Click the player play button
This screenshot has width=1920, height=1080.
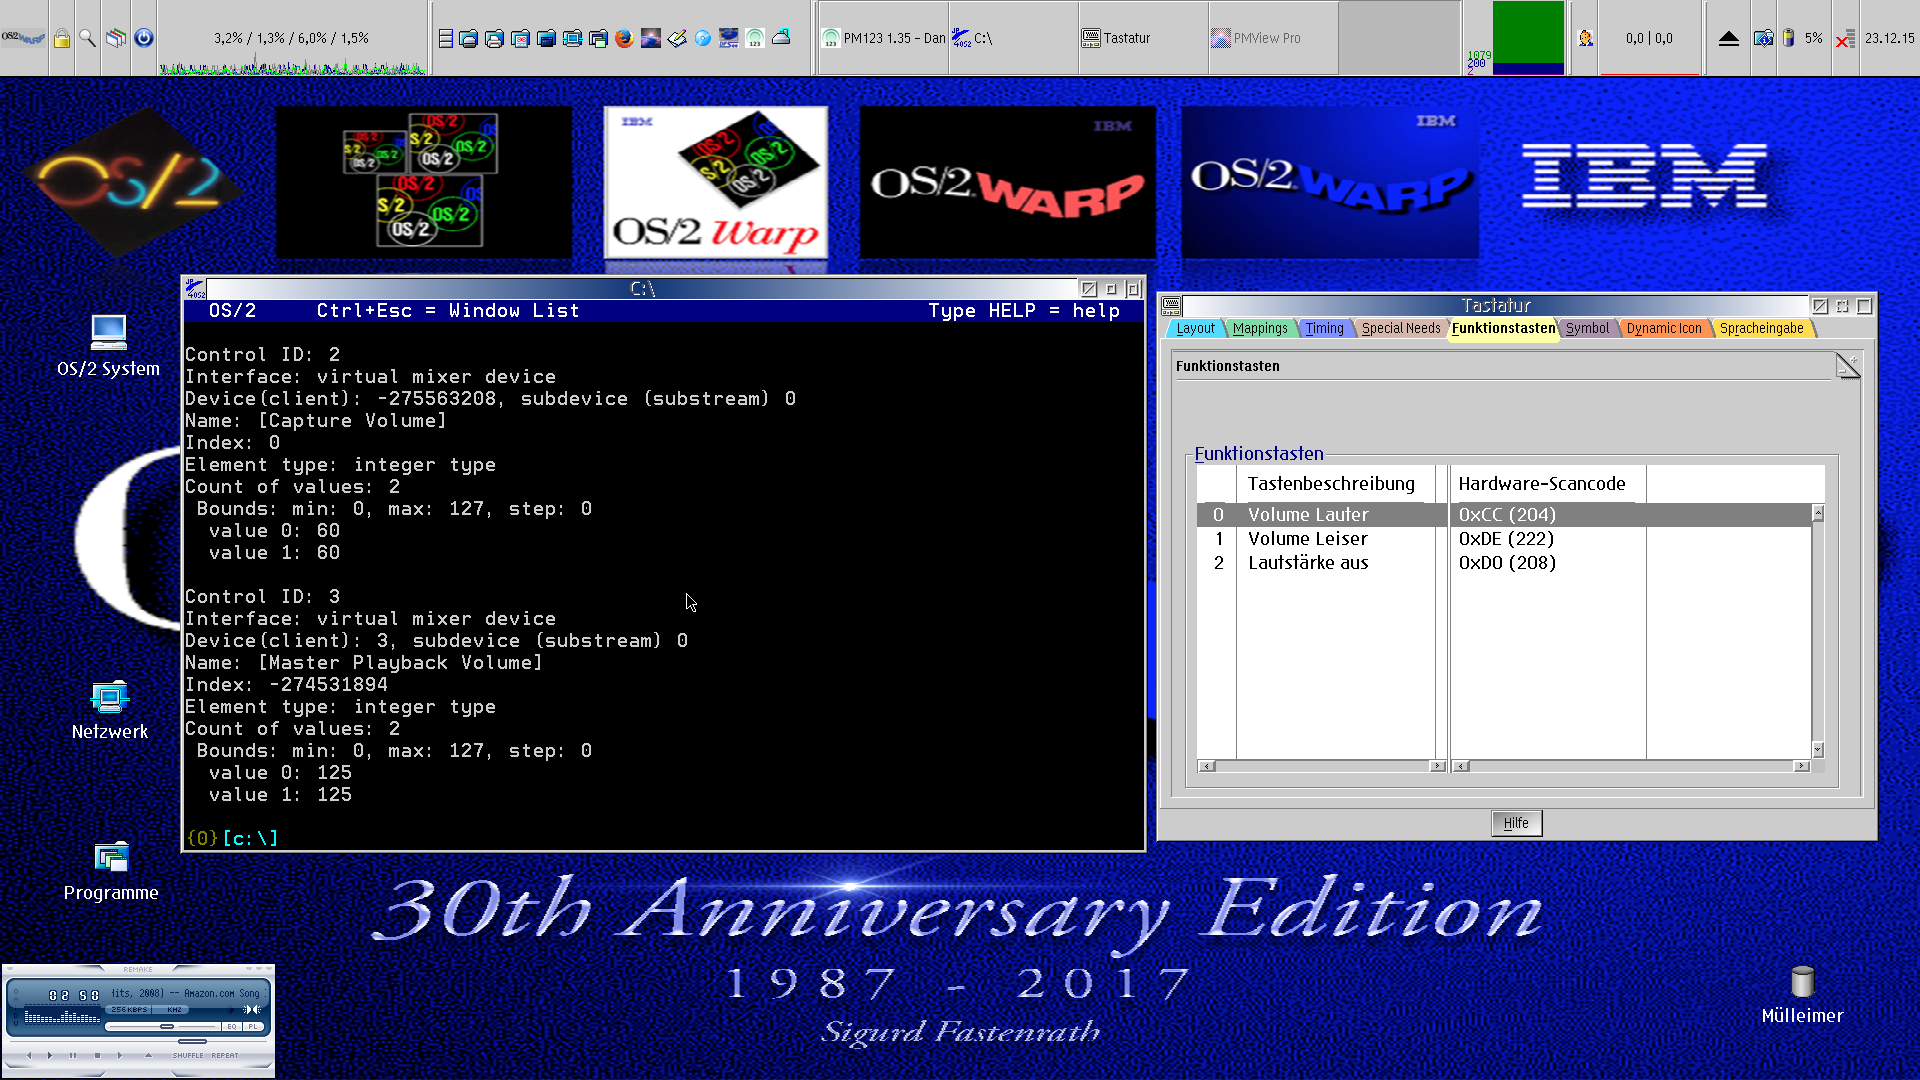tap(50, 1055)
